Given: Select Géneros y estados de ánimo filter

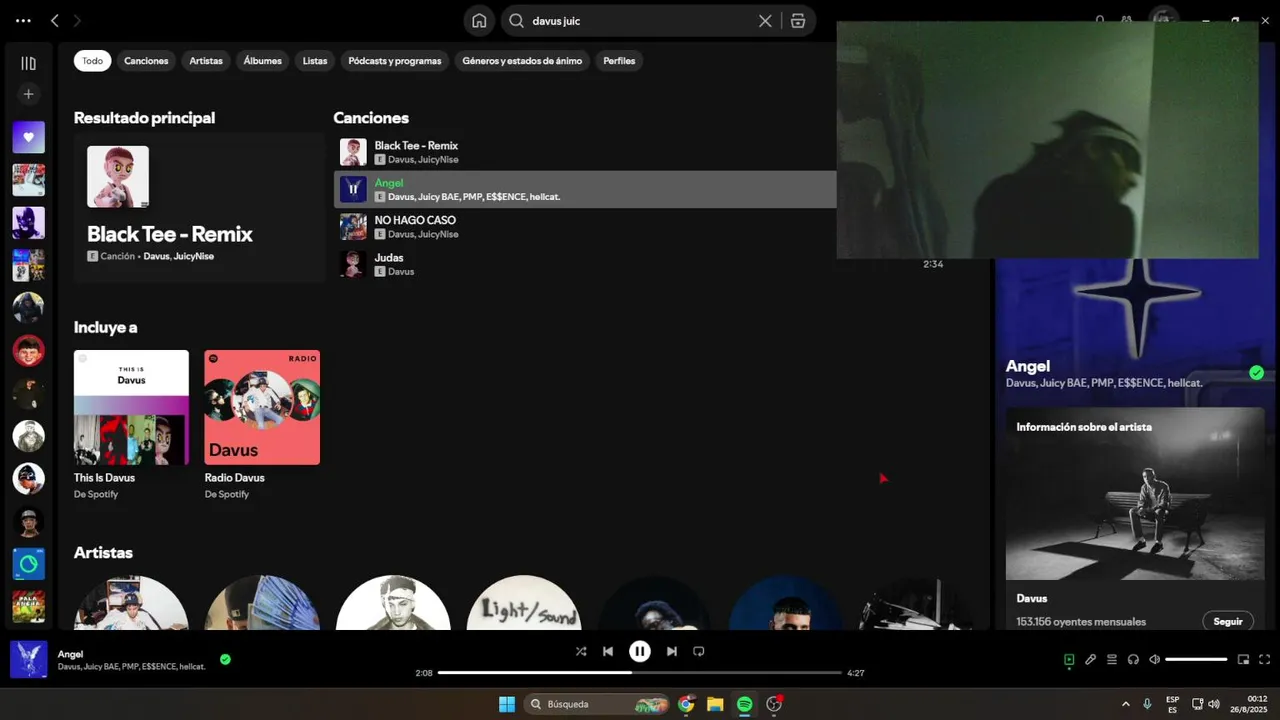Looking at the screenshot, I should click(522, 61).
